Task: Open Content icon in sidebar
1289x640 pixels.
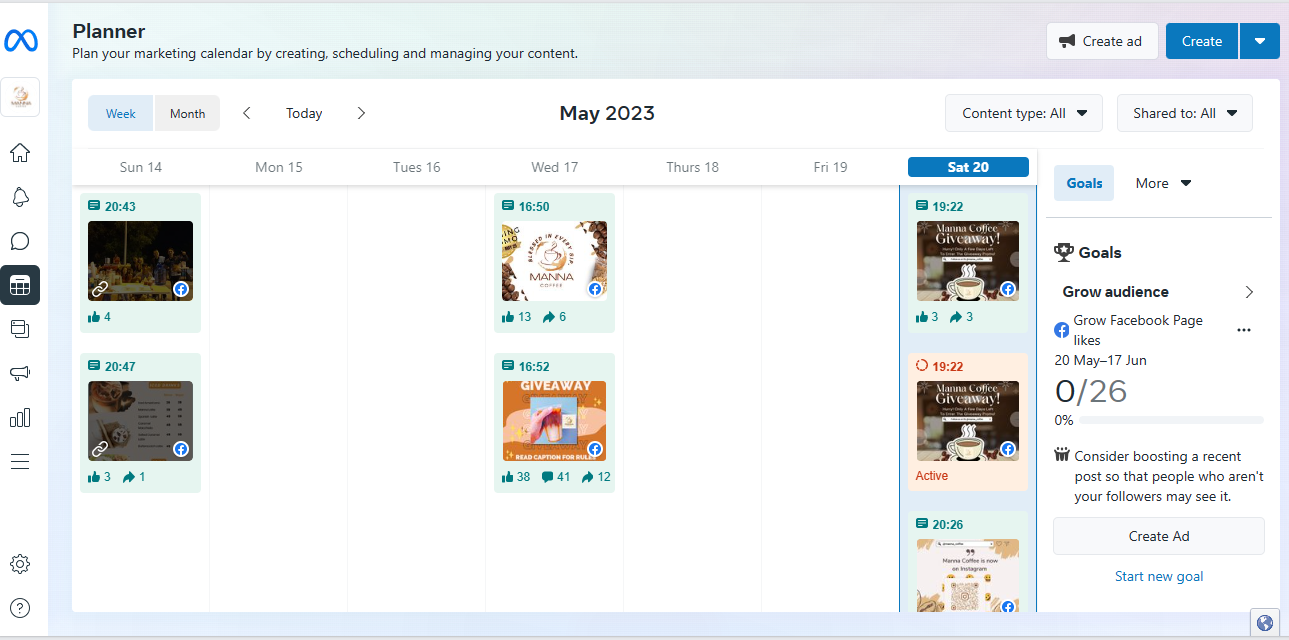Action: [x=20, y=329]
